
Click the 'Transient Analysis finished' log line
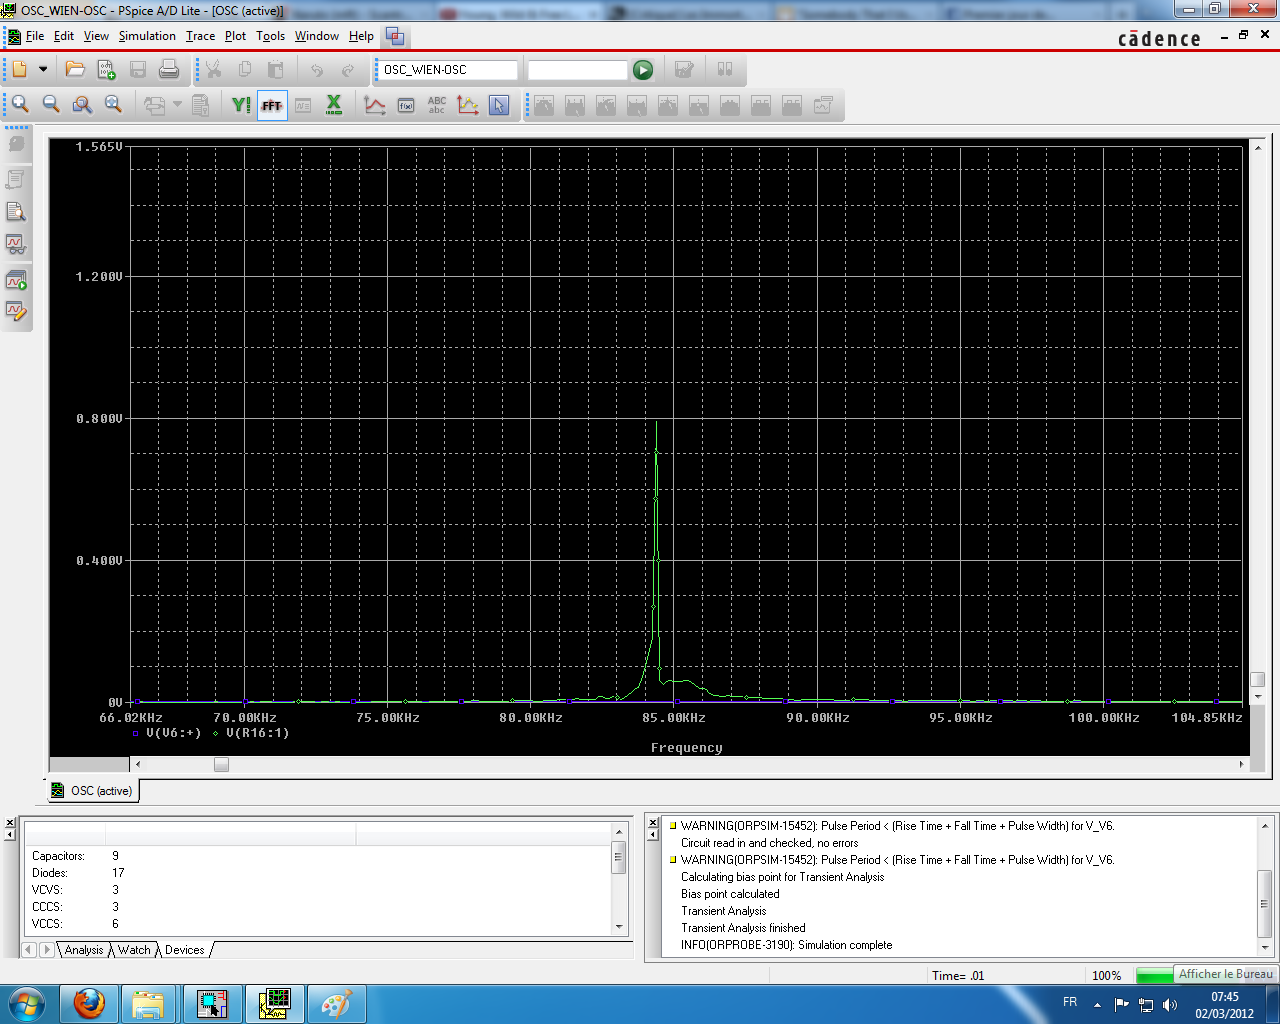(x=743, y=928)
